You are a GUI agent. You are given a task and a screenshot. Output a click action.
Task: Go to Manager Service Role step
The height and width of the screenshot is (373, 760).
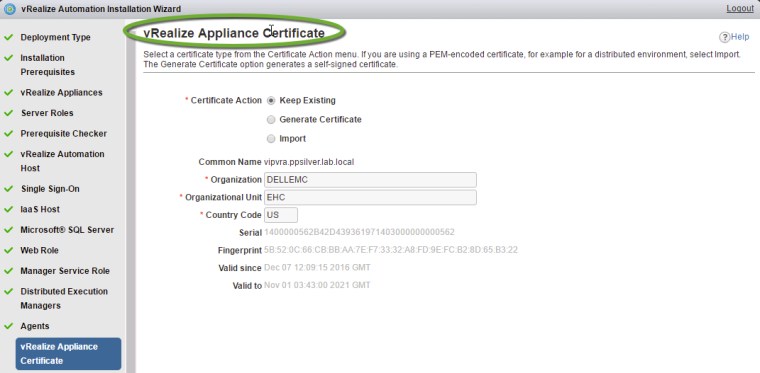pos(65,271)
